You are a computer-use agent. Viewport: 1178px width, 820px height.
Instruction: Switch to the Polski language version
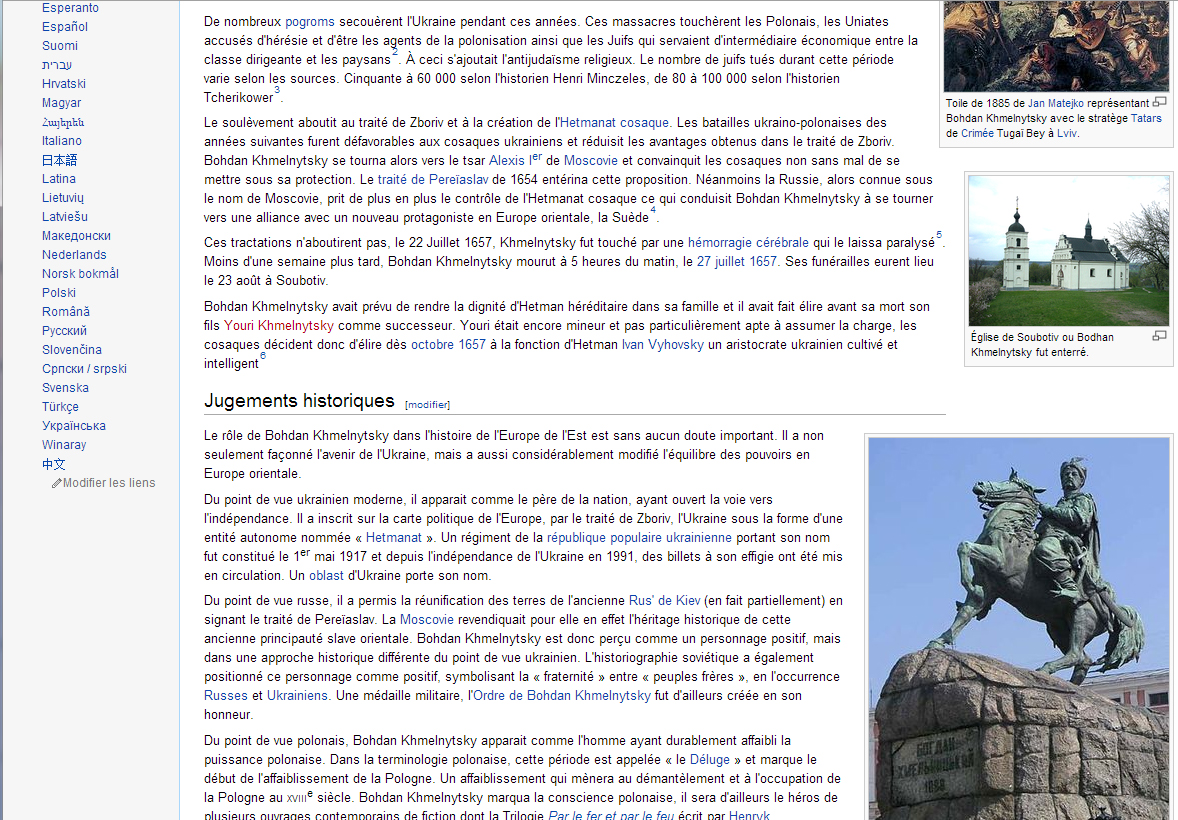[59, 293]
